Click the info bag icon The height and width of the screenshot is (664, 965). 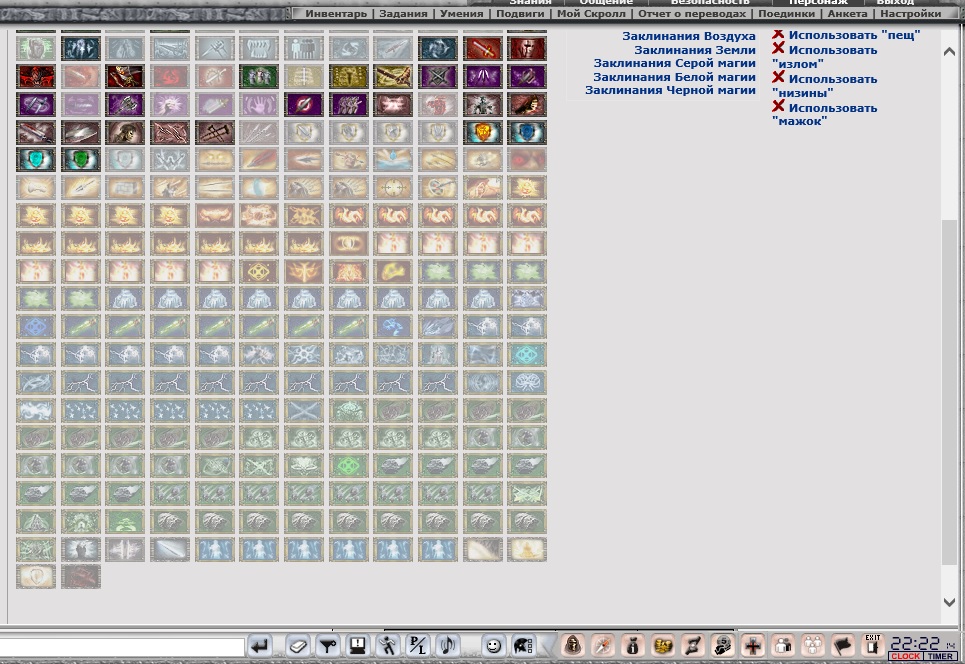pyautogui.click(x=633, y=646)
